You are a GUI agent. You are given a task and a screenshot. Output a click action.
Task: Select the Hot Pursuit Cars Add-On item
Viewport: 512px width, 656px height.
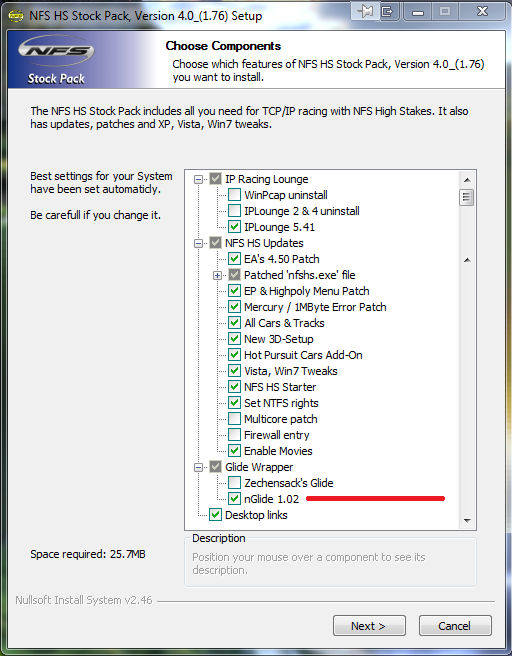click(x=303, y=355)
